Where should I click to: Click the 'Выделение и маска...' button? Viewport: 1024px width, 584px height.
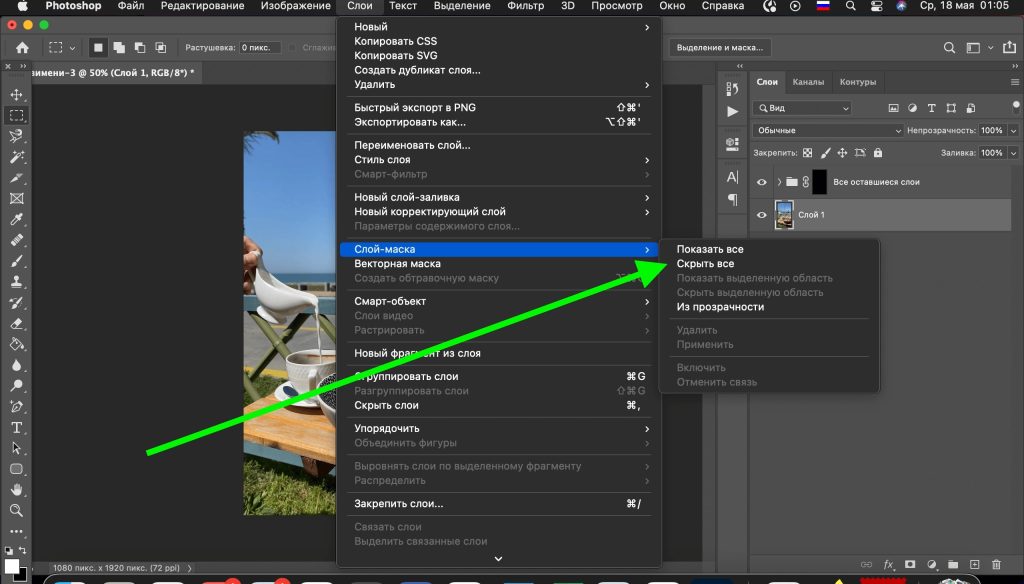[720, 47]
